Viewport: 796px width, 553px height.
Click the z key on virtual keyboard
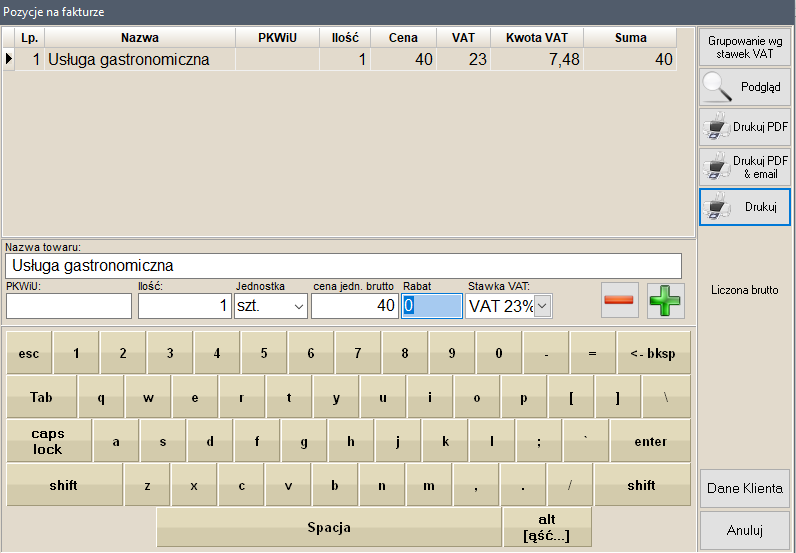(147, 485)
